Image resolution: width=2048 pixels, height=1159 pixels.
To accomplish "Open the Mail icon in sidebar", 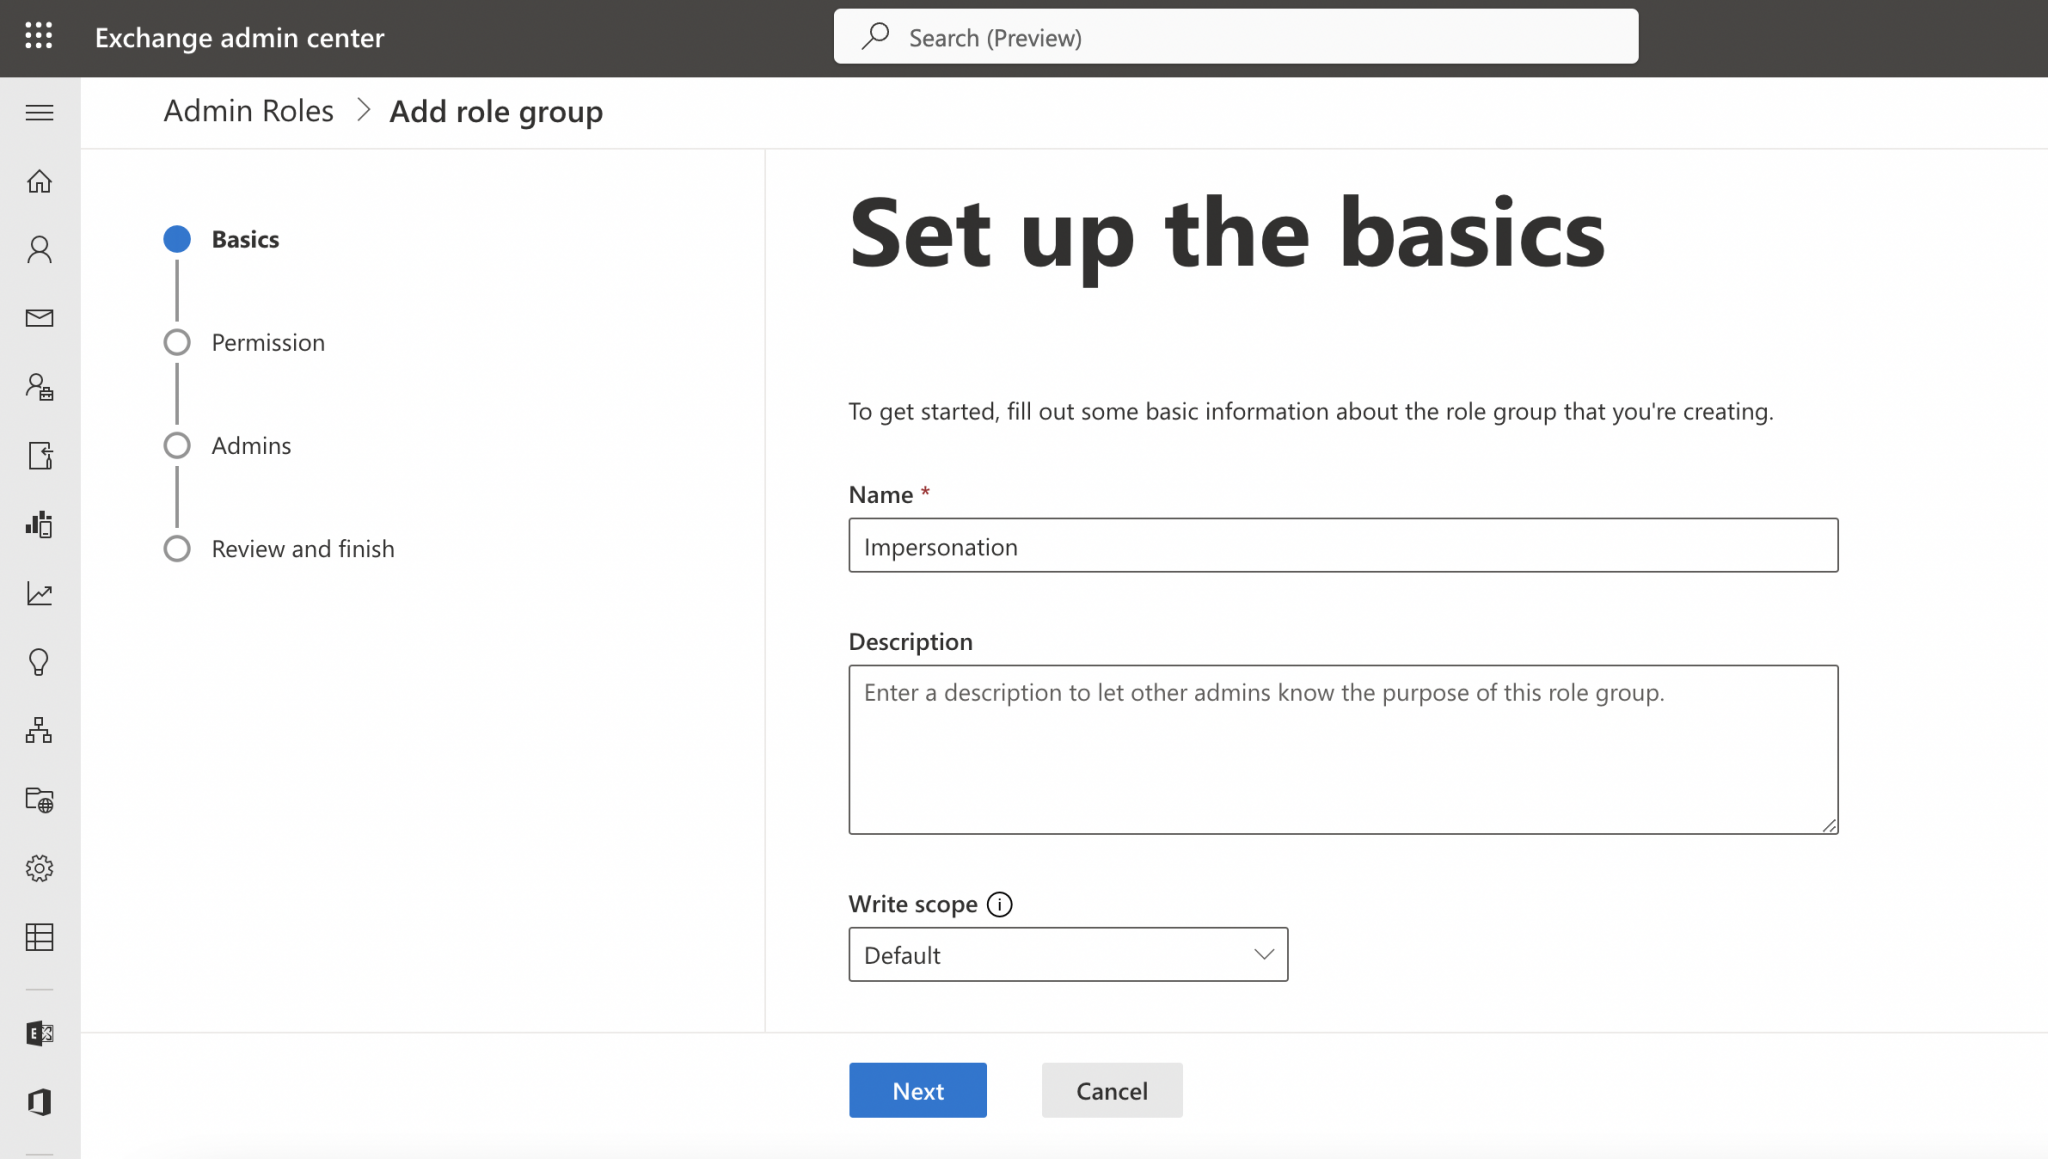I will (x=39, y=318).
